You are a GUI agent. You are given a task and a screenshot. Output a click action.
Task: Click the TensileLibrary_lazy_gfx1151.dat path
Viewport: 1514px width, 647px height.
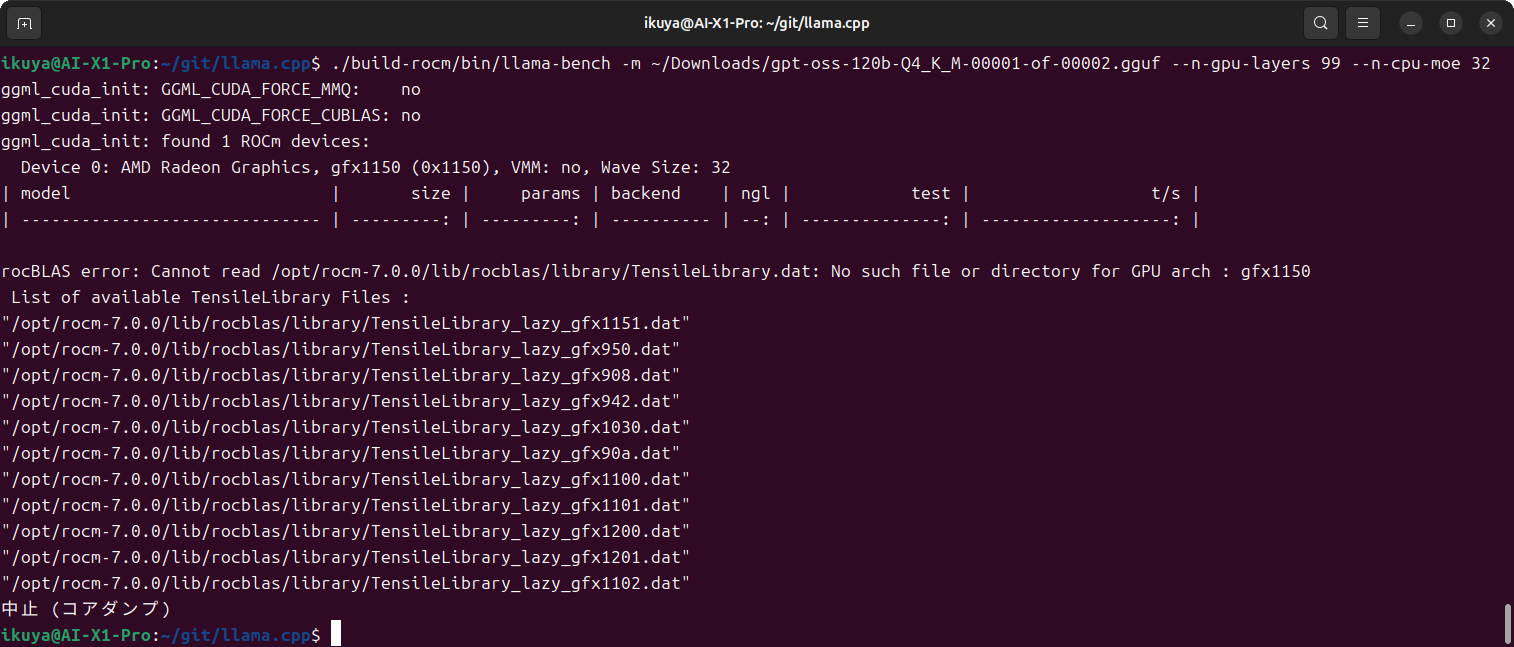point(345,322)
